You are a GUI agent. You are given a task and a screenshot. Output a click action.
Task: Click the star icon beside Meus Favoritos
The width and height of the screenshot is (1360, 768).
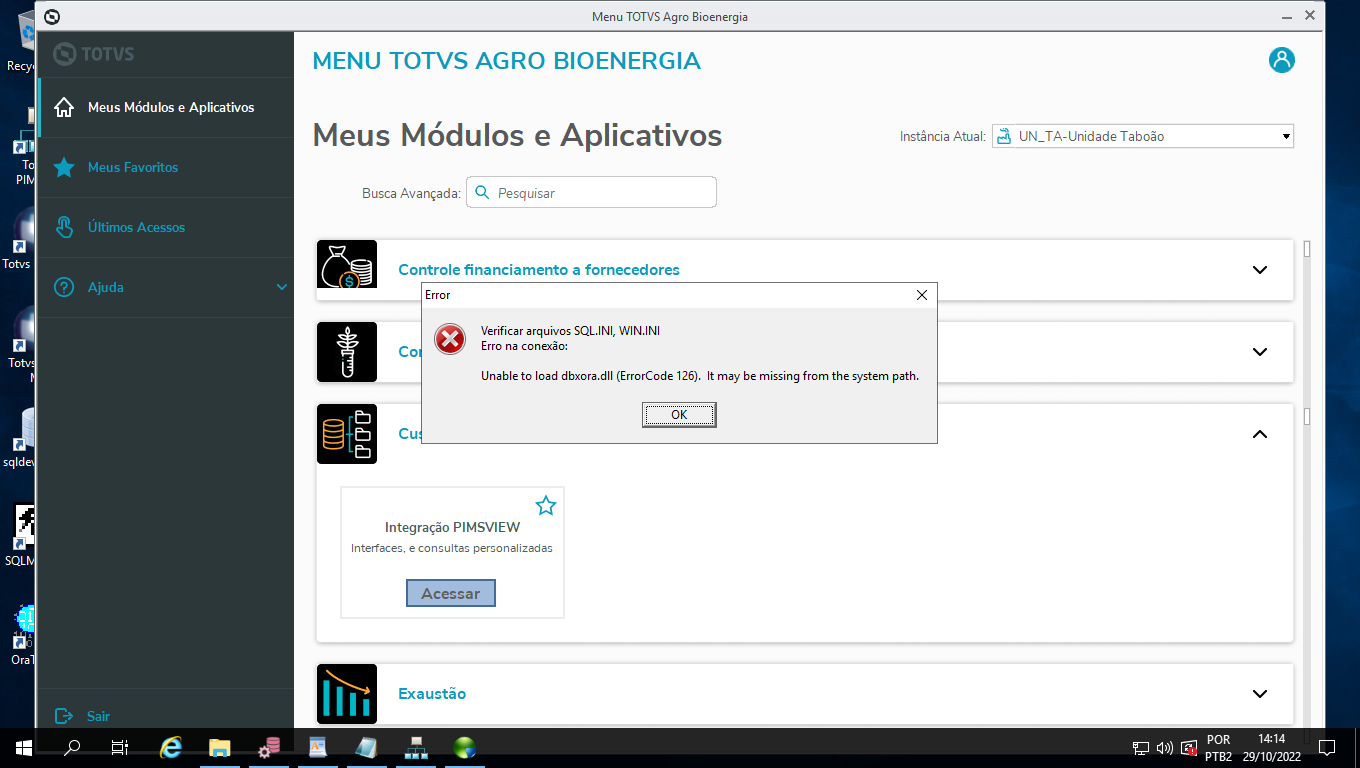[64, 167]
